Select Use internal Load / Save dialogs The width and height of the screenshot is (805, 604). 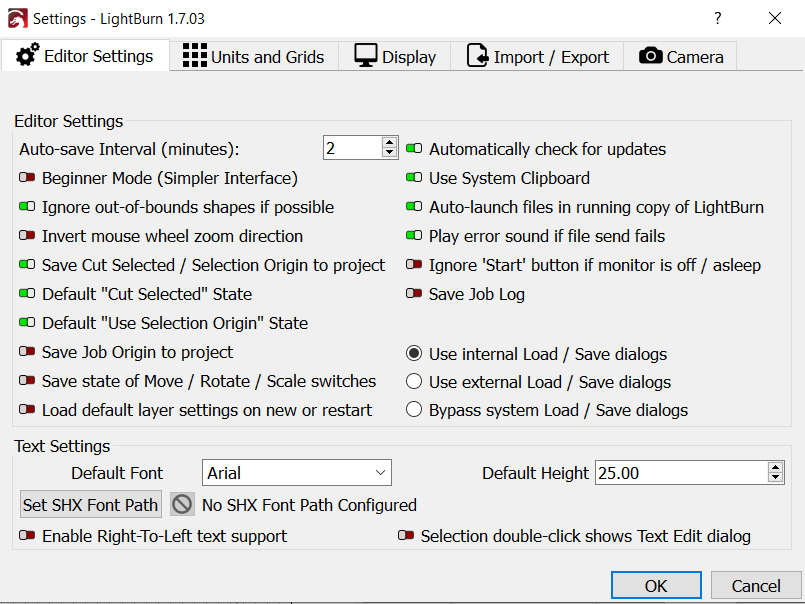[414, 353]
